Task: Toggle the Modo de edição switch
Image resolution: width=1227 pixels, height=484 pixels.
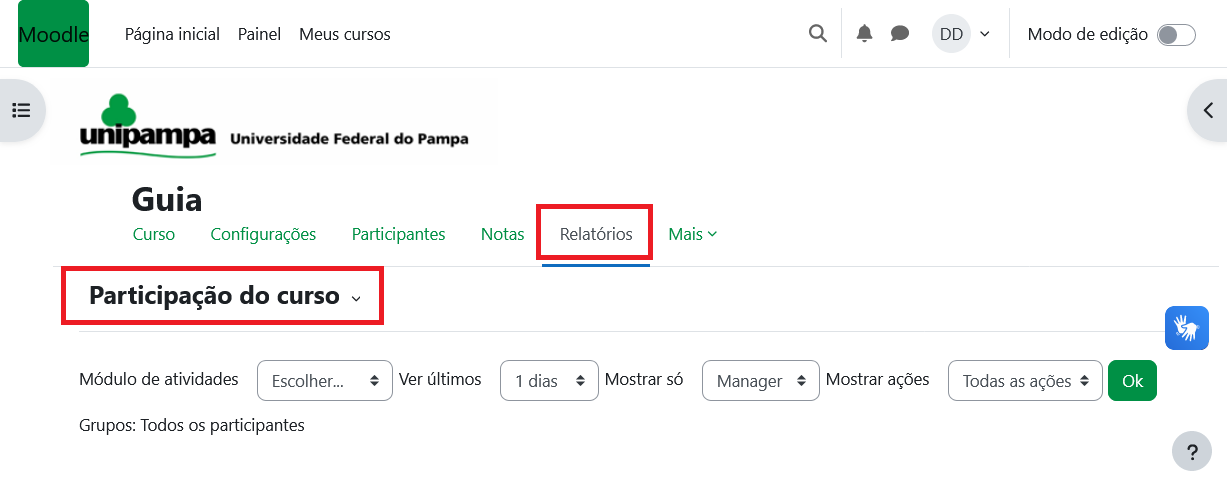Action: pyautogui.click(x=1176, y=35)
